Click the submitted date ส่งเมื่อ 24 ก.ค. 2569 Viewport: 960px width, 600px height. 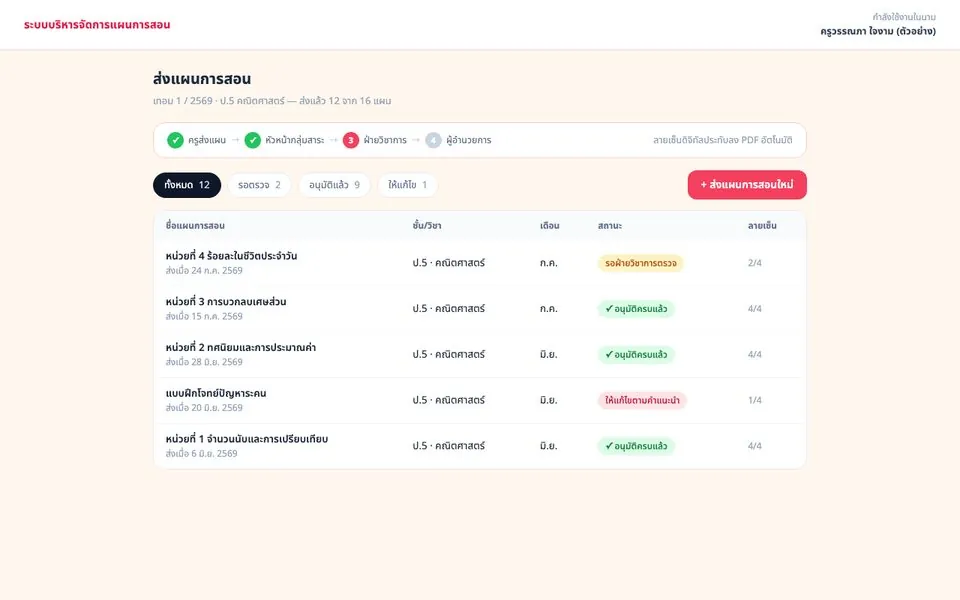tap(204, 271)
